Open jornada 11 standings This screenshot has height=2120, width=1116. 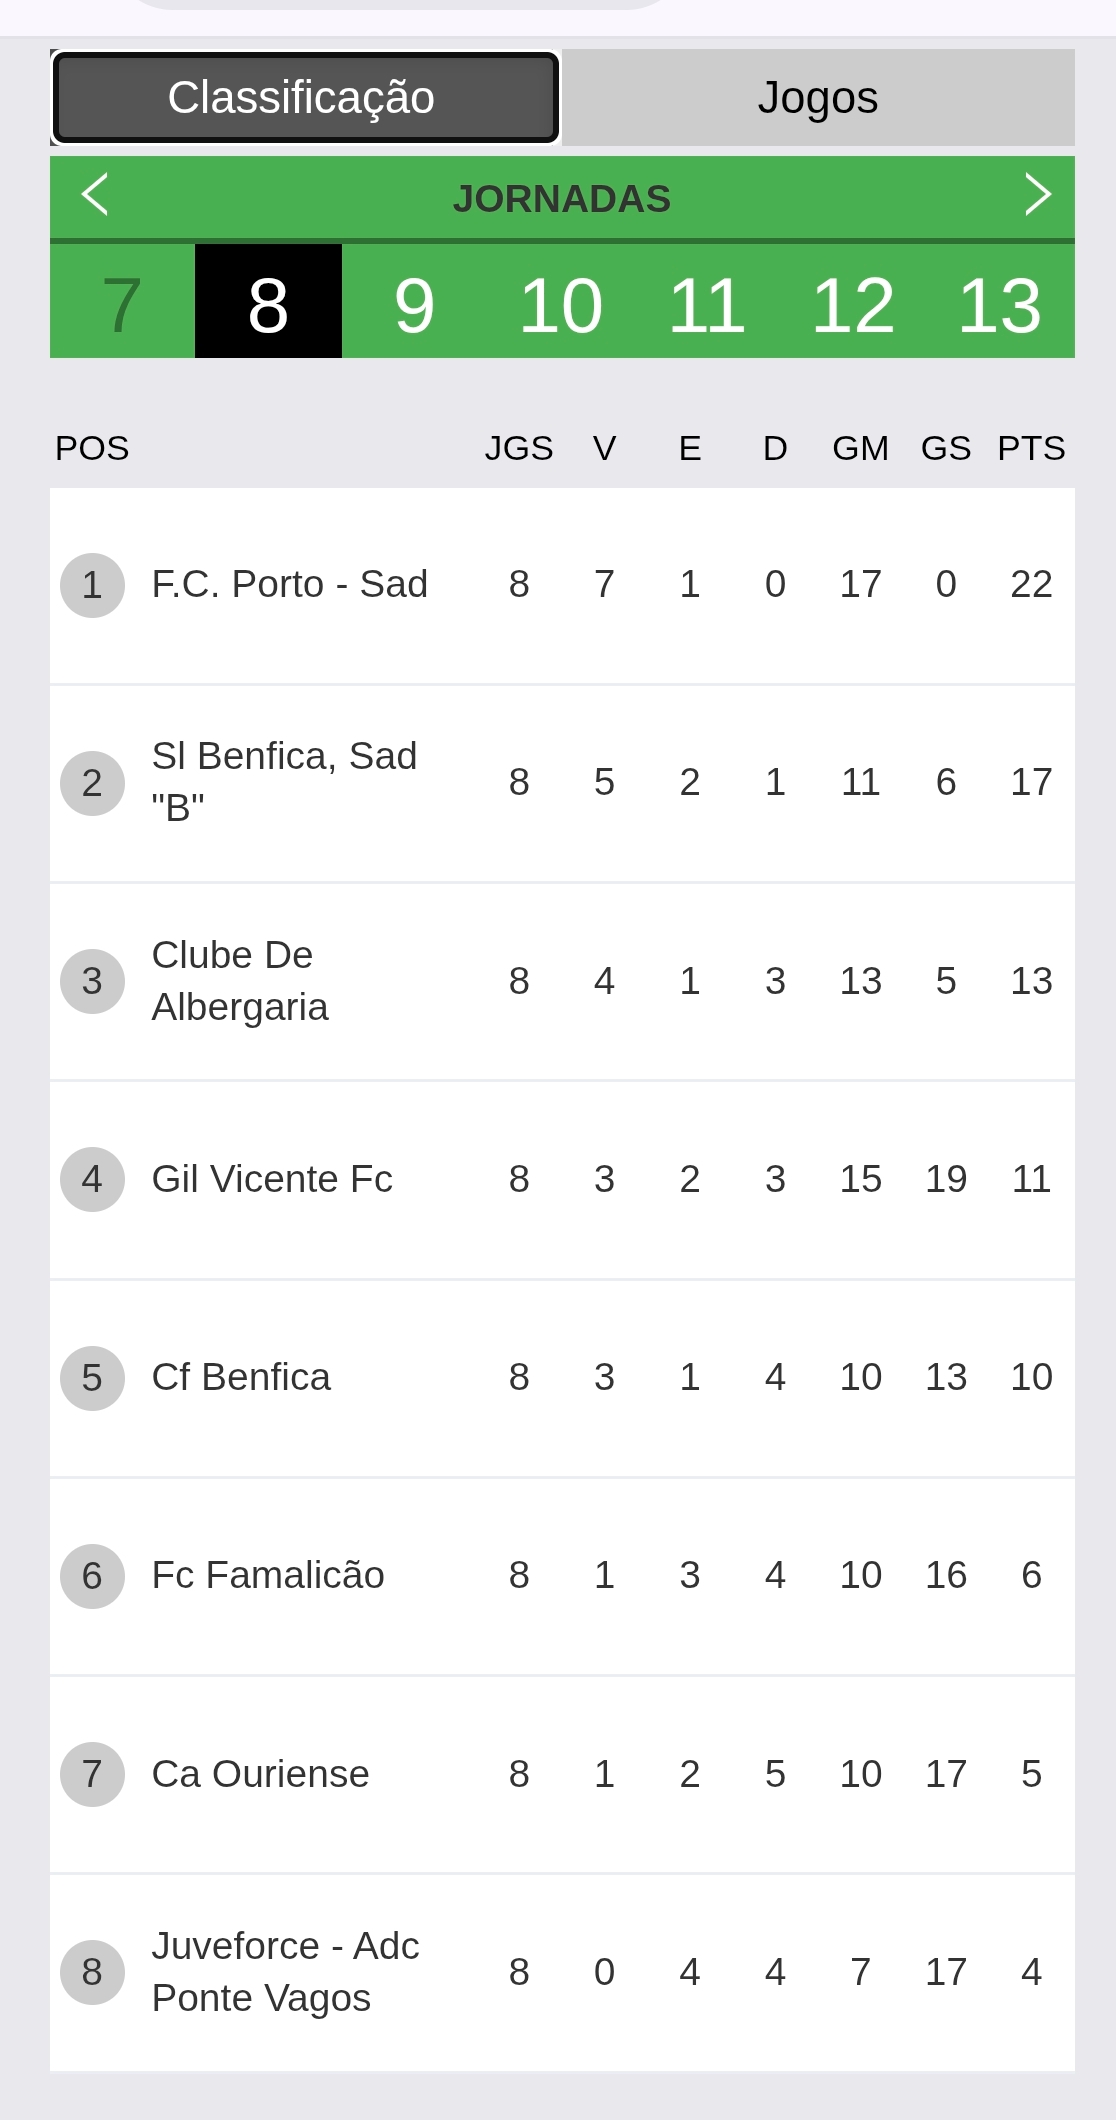(706, 304)
